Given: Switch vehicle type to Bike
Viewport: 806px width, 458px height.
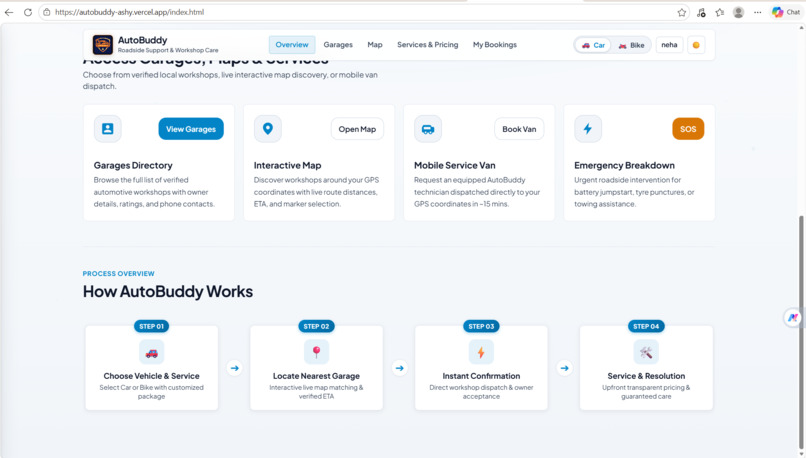Looking at the screenshot, I should point(631,45).
